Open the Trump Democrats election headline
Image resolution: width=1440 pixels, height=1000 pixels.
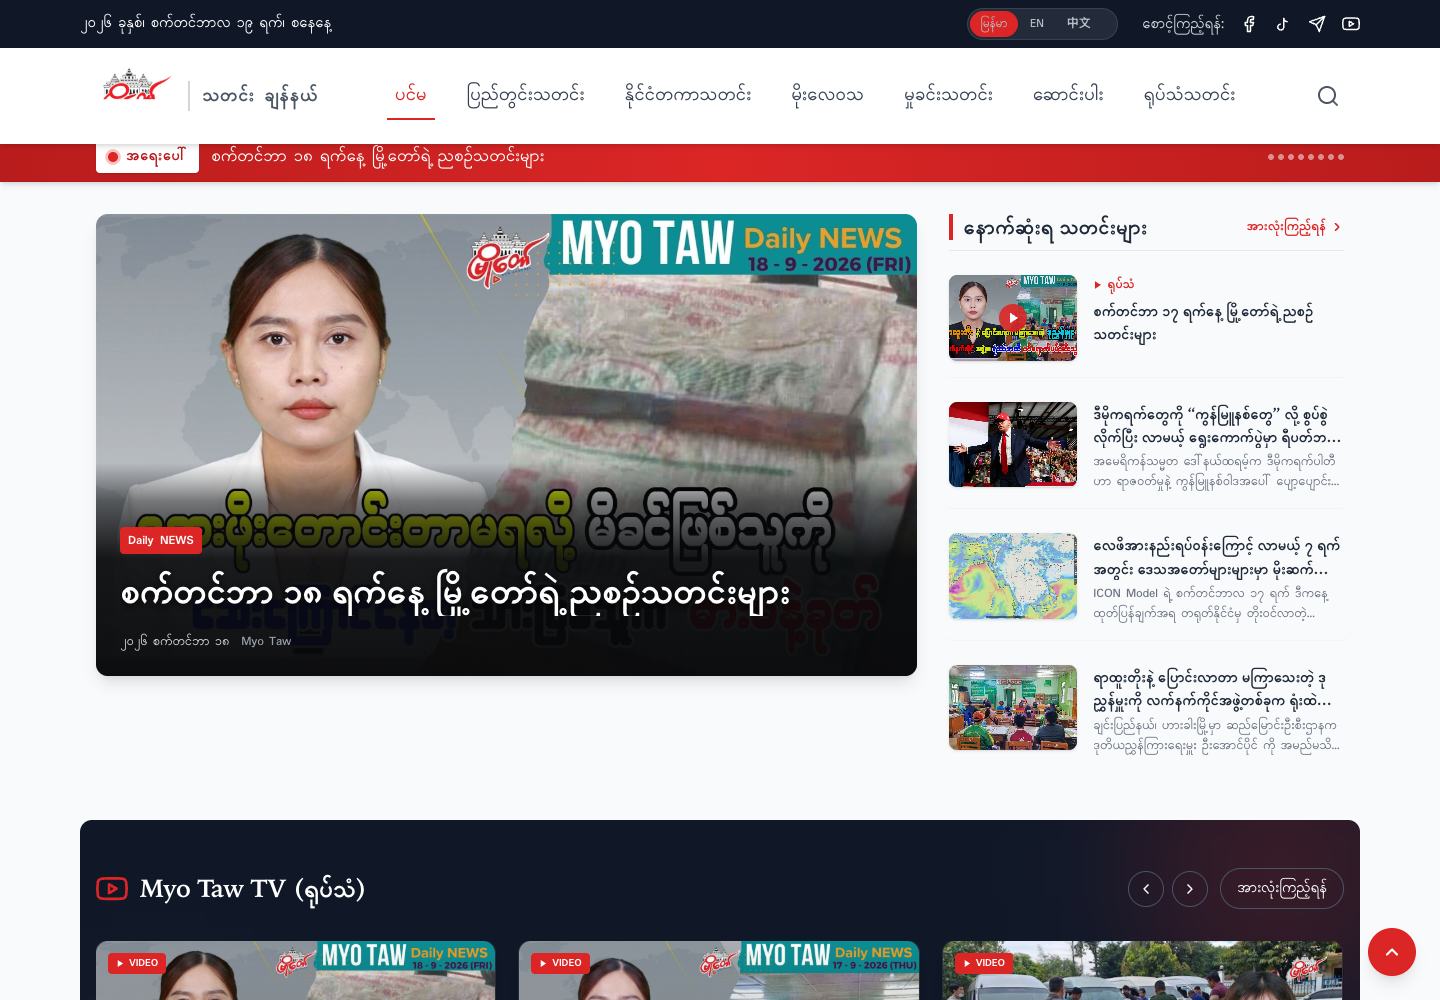coord(1217,427)
